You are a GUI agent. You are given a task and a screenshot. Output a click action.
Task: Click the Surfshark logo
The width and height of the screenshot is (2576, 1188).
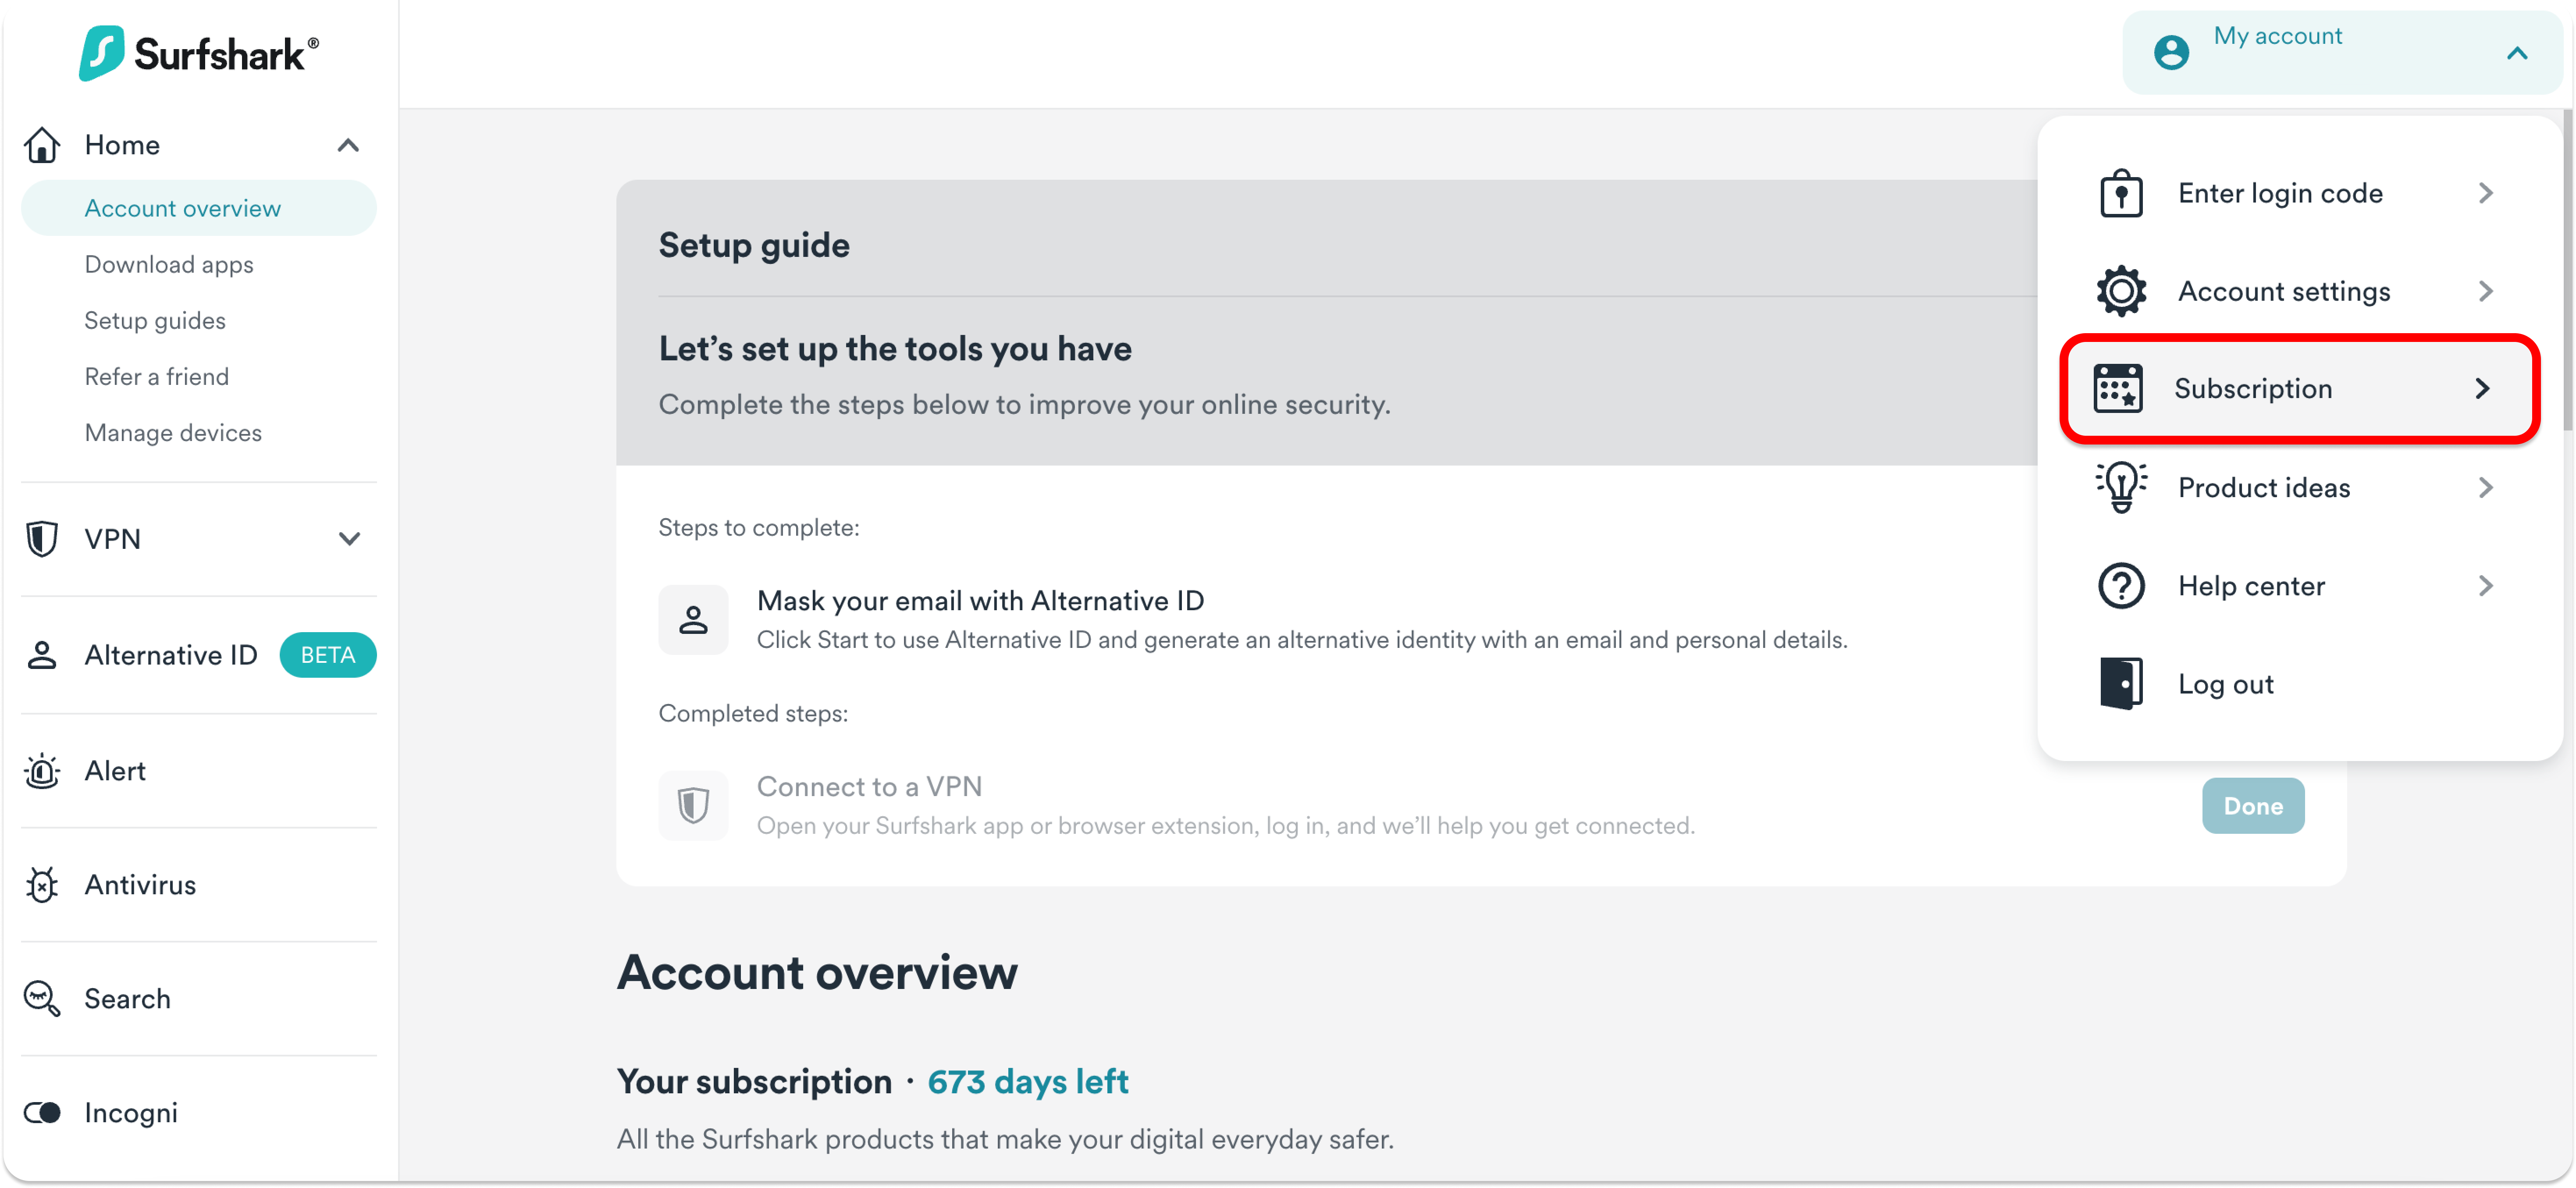click(x=199, y=54)
